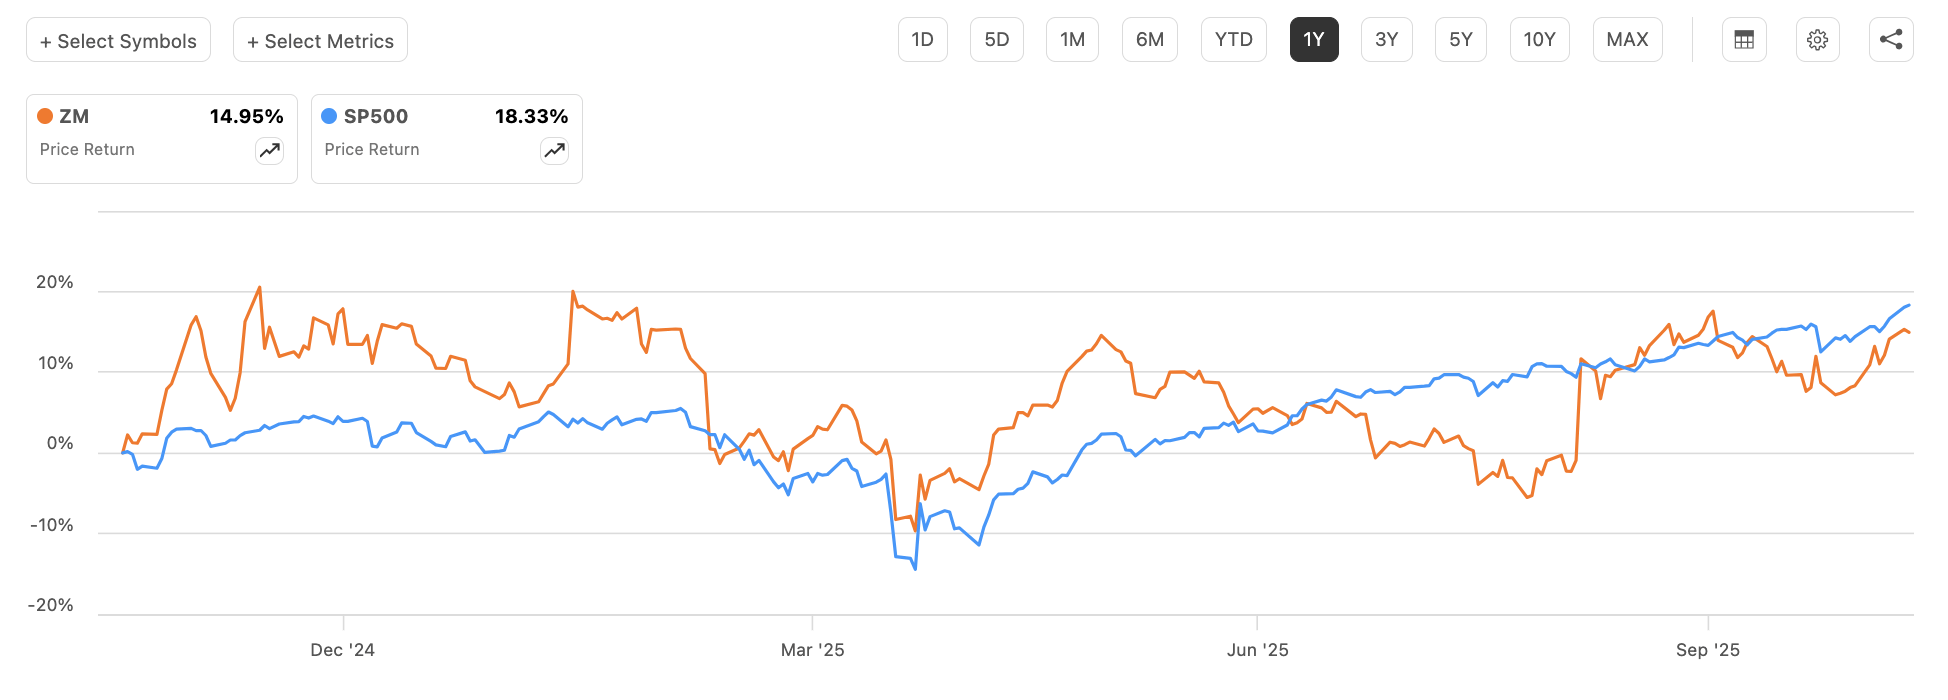The height and width of the screenshot is (700, 1948).
Task: Select the 10Y time range
Action: tap(1539, 39)
